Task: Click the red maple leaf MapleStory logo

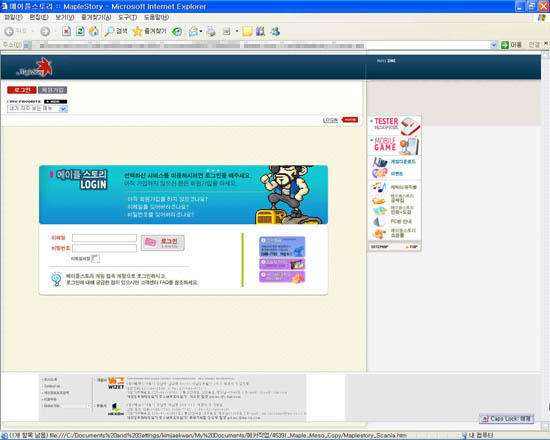Action: (45, 67)
